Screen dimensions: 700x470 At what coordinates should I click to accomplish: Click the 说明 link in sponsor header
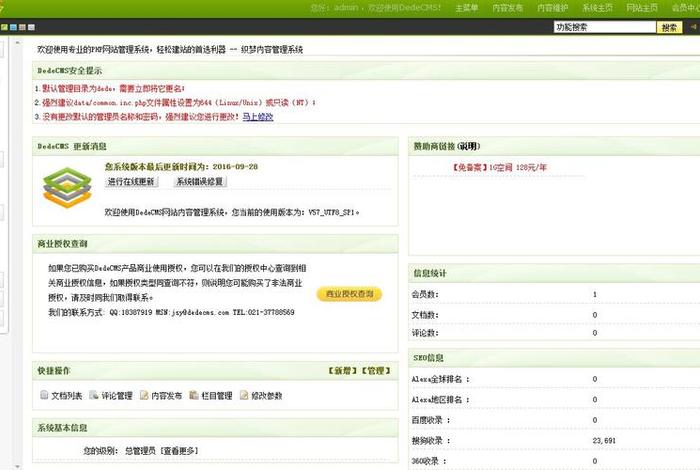(469, 146)
